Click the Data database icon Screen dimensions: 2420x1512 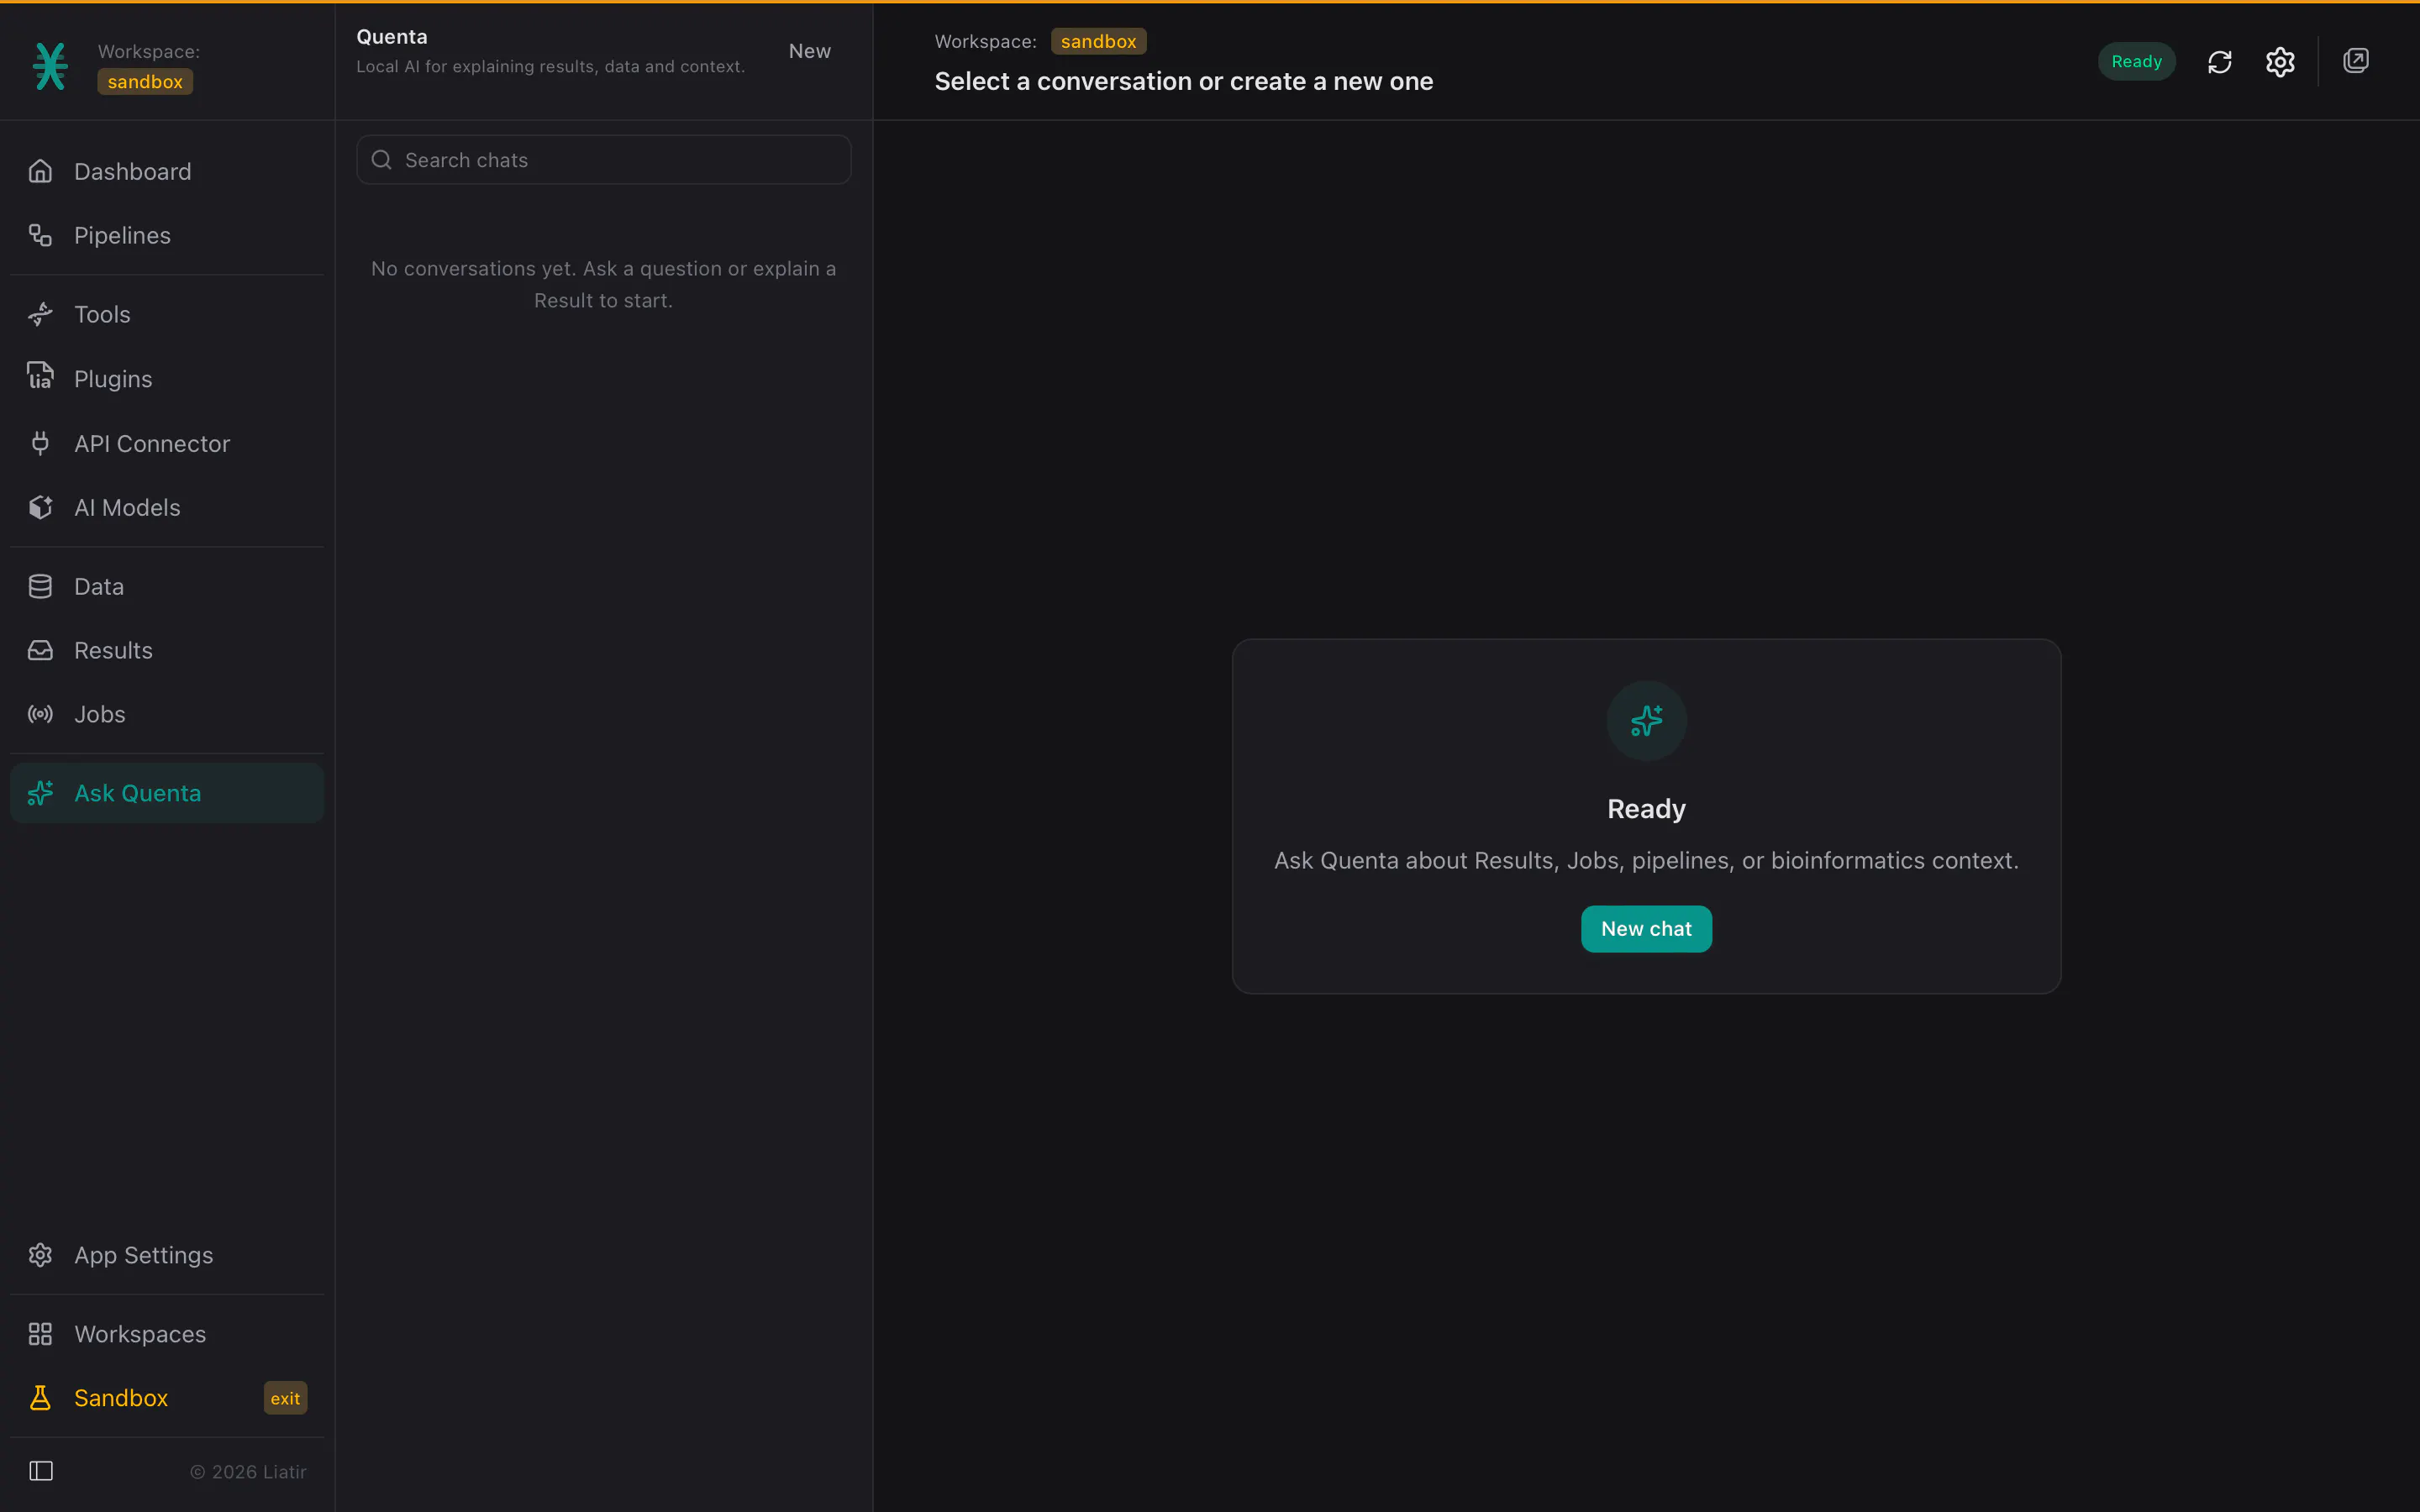[40, 586]
